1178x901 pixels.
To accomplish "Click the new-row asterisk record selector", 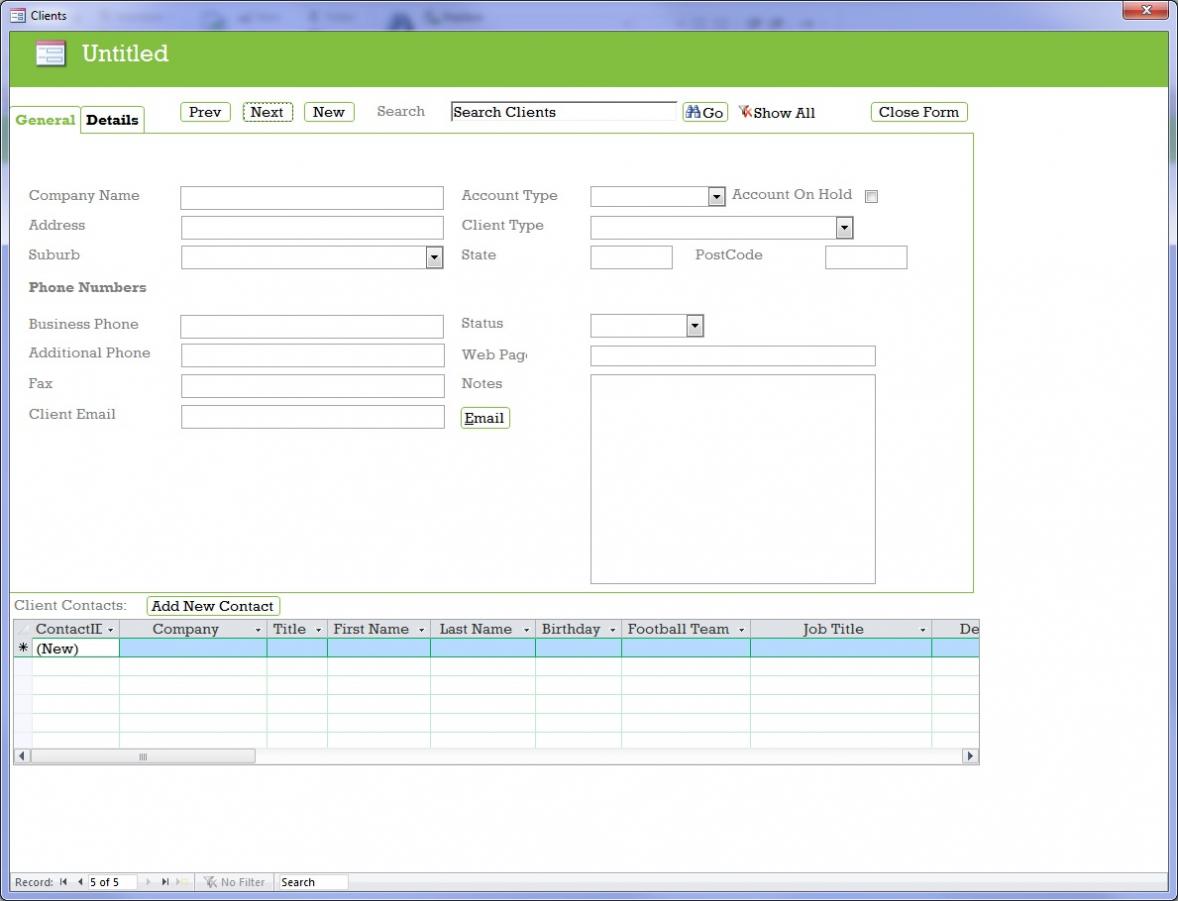I will point(23,648).
